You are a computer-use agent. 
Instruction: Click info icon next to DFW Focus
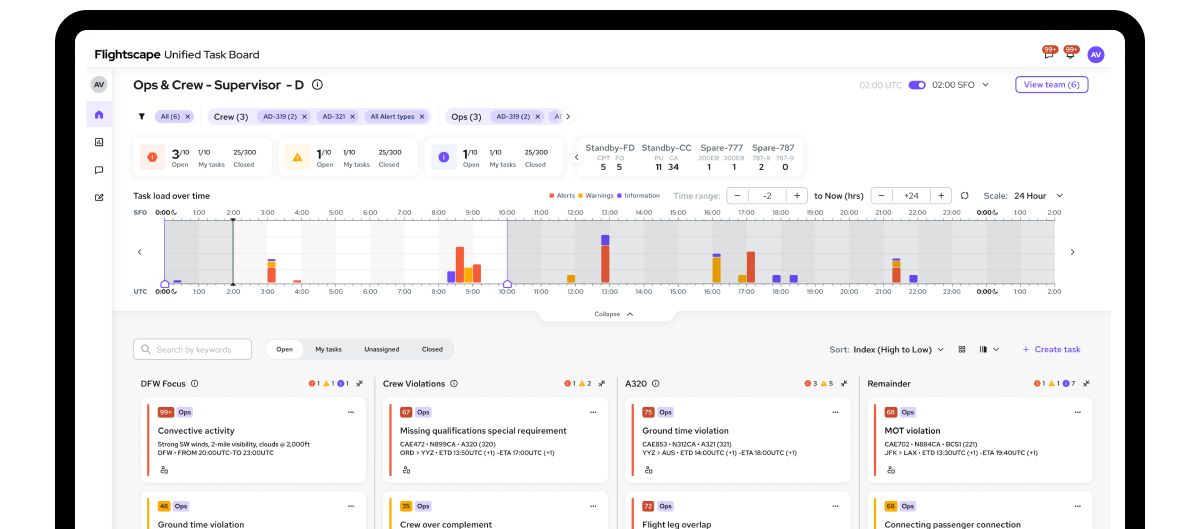coord(195,383)
